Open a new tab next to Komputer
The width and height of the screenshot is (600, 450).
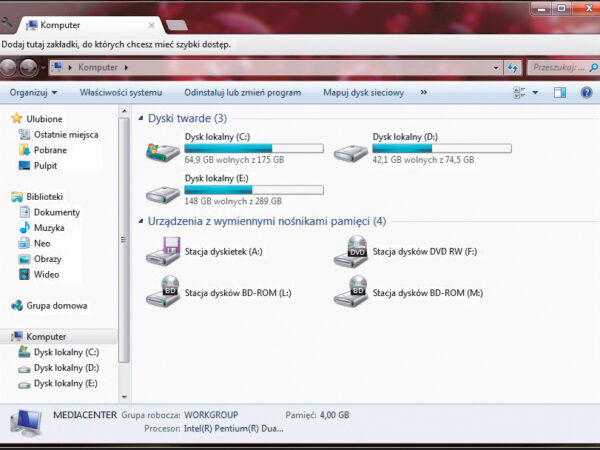pos(175,24)
